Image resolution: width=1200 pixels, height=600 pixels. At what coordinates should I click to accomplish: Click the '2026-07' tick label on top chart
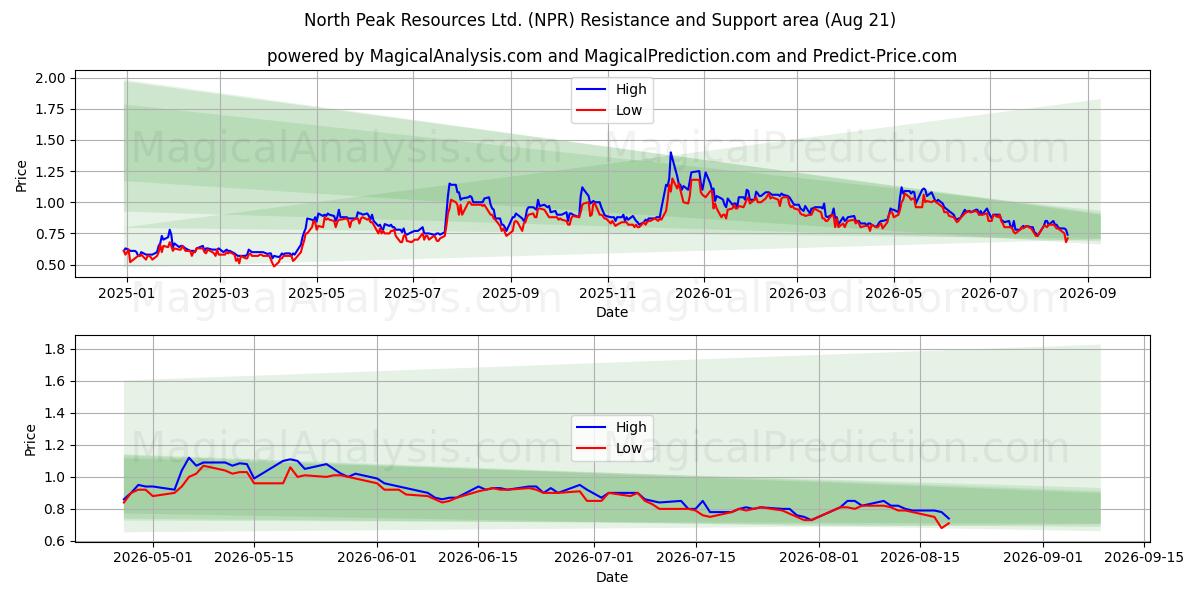[990, 294]
